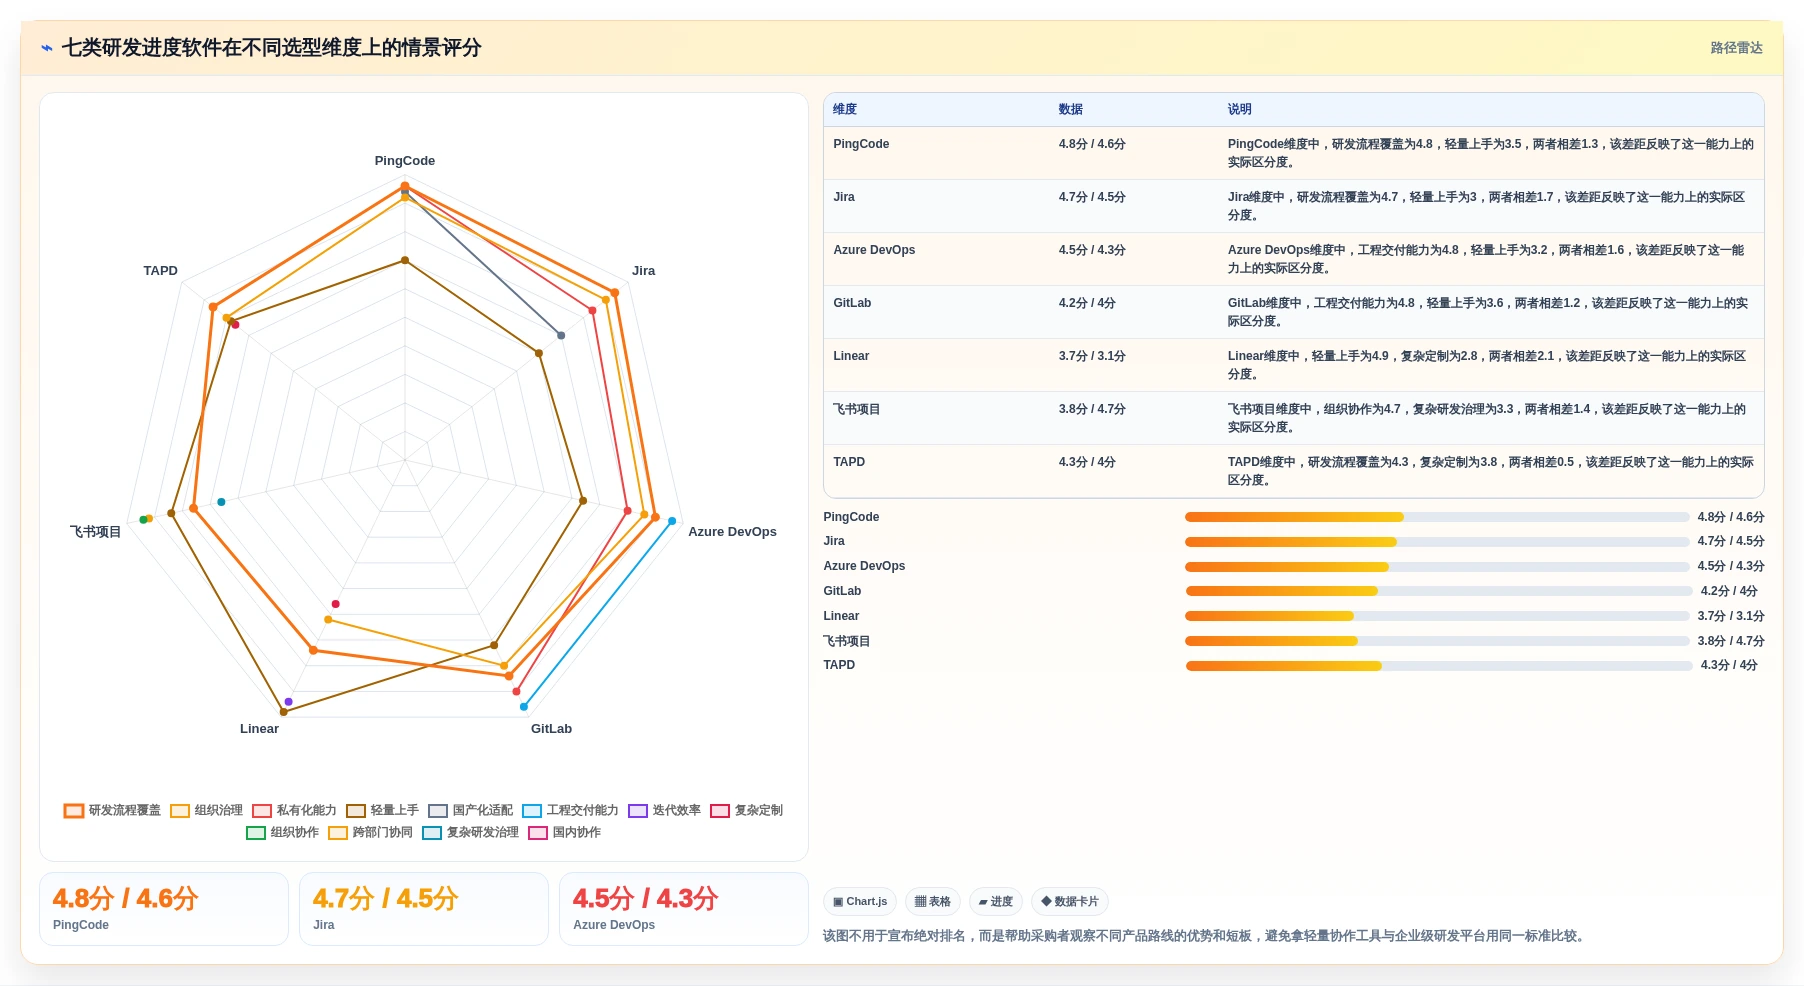Click the Azure DevOps progress bar

(x=1437, y=567)
